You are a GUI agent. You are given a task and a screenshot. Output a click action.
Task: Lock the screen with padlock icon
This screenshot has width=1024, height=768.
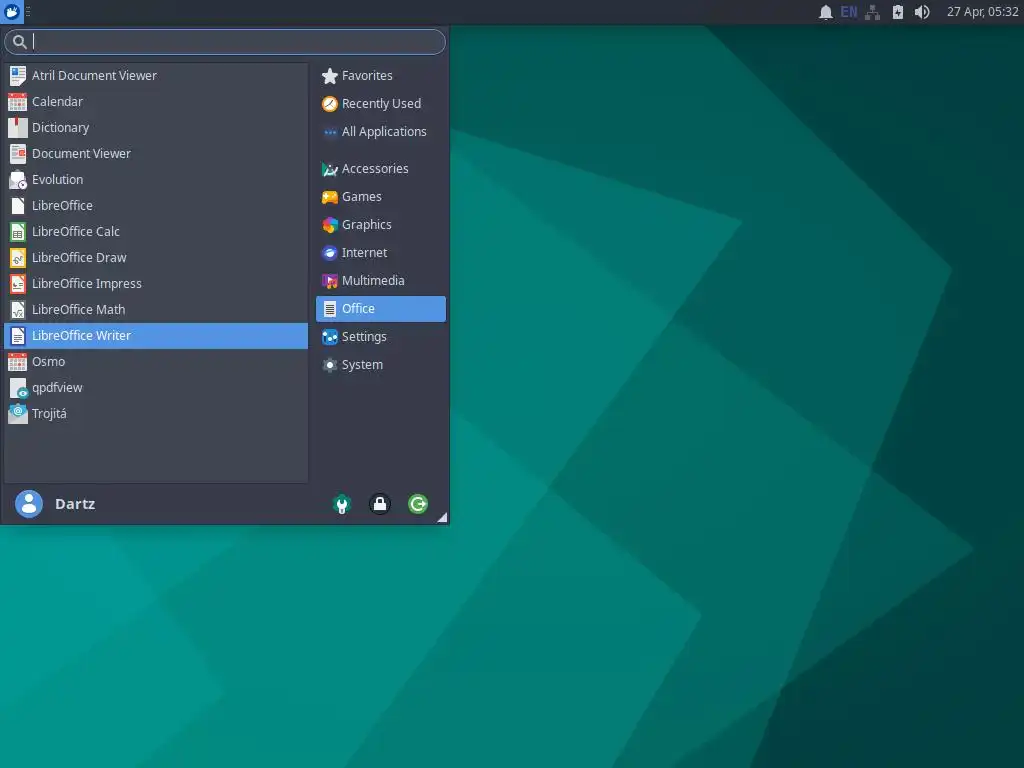pos(380,504)
